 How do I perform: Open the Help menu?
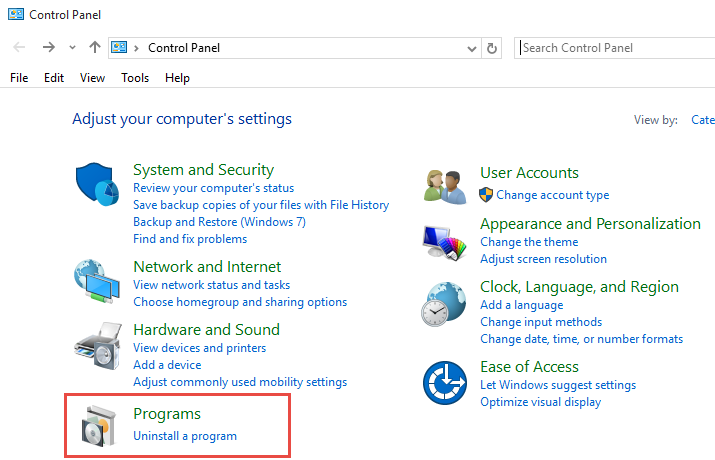pos(177,78)
